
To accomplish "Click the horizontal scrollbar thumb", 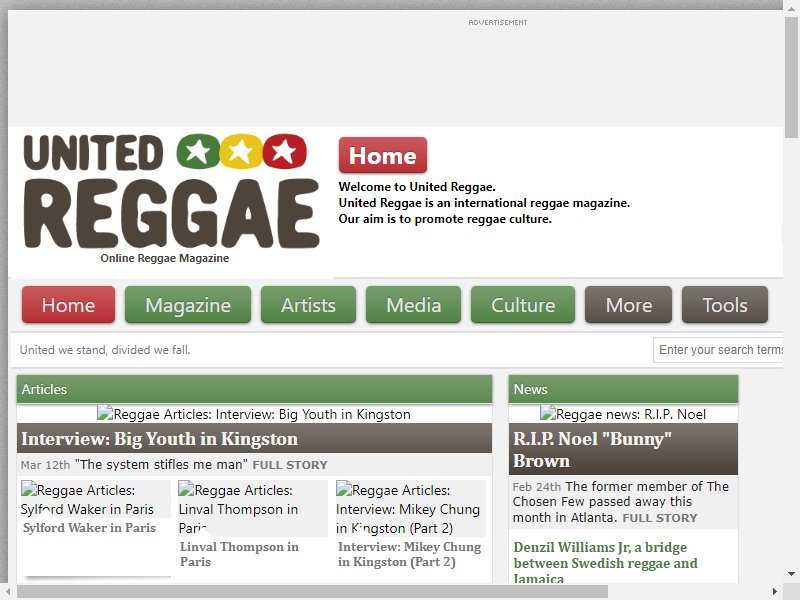I will click(x=312, y=591).
